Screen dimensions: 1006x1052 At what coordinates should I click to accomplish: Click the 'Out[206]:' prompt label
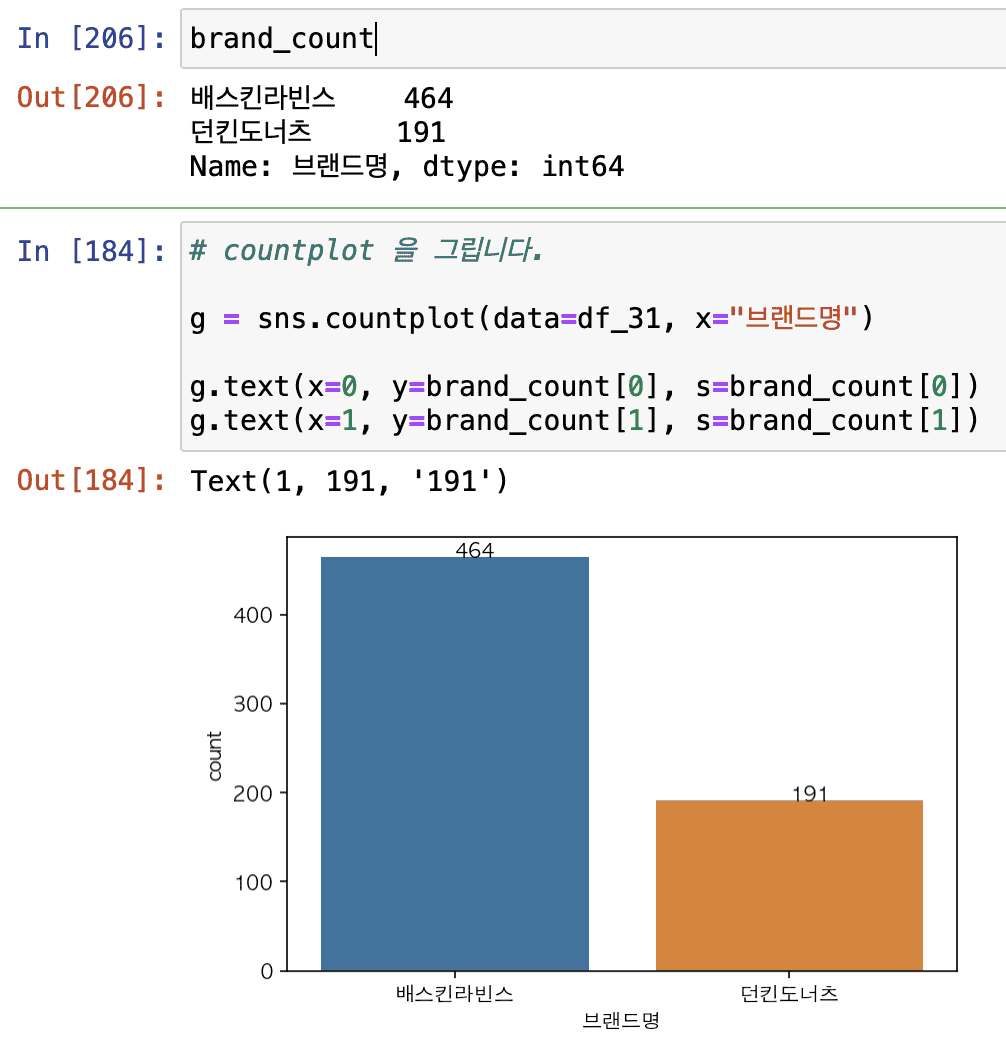pyautogui.click(x=91, y=98)
